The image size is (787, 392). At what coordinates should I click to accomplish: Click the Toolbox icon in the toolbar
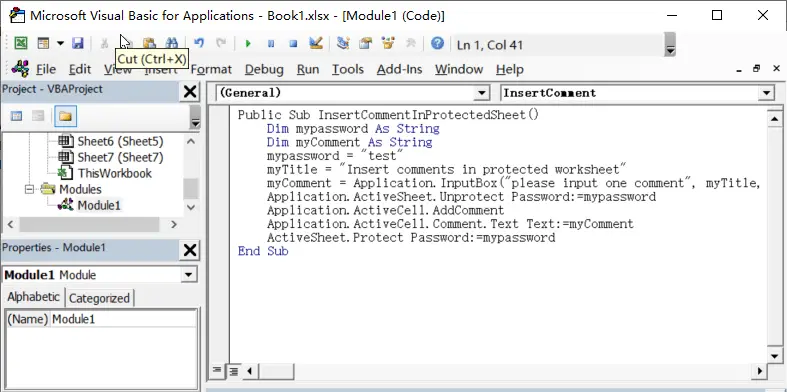tap(411, 43)
